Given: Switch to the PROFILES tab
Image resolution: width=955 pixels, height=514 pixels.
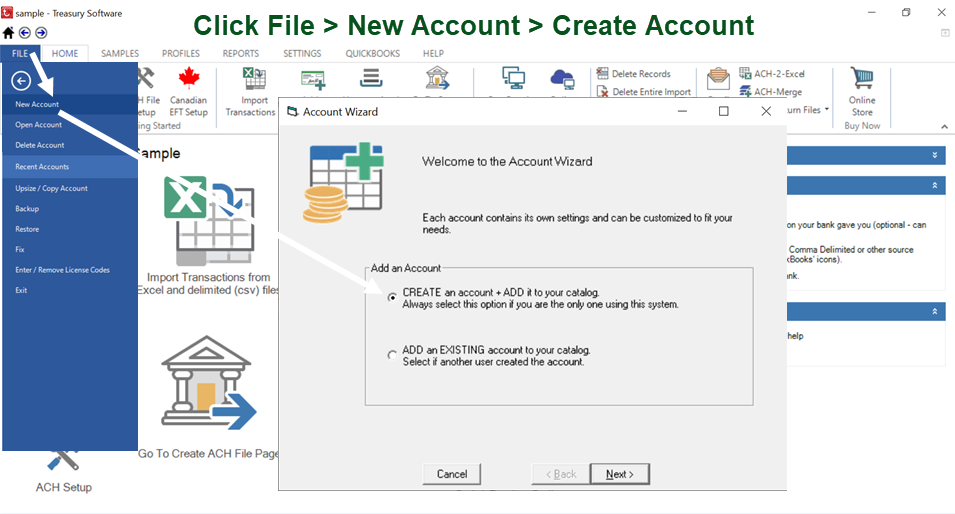Looking at the screenshot, I should click(181, 54).
